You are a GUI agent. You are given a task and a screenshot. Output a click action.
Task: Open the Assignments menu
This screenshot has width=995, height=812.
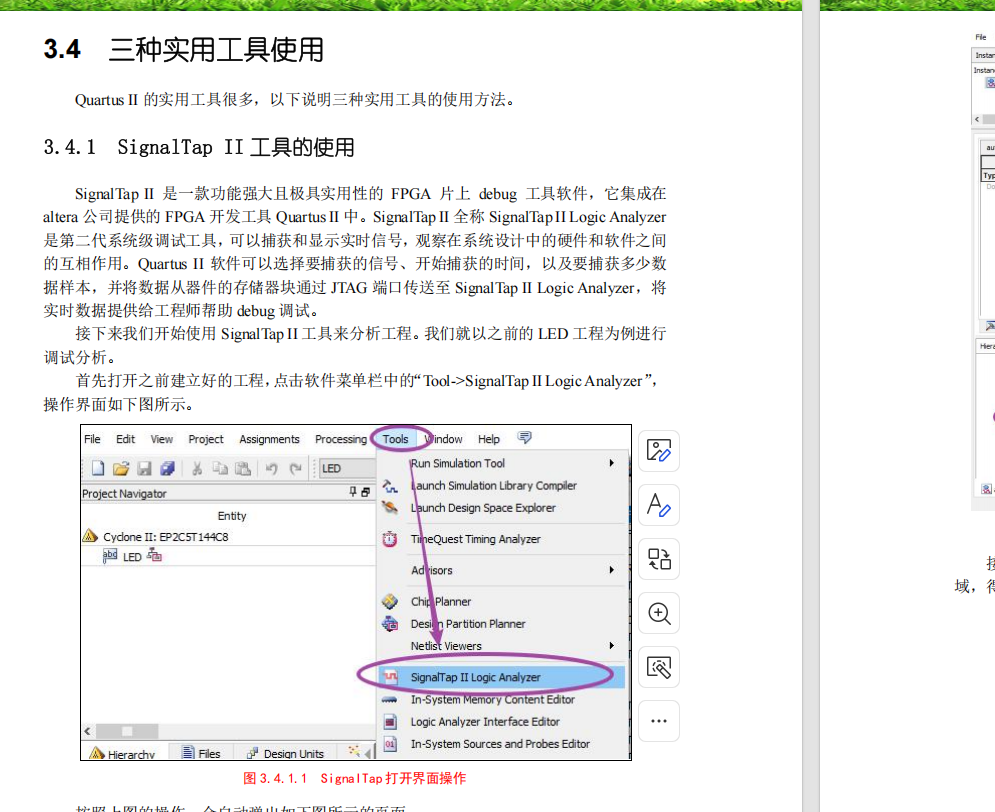click(269, 439)
